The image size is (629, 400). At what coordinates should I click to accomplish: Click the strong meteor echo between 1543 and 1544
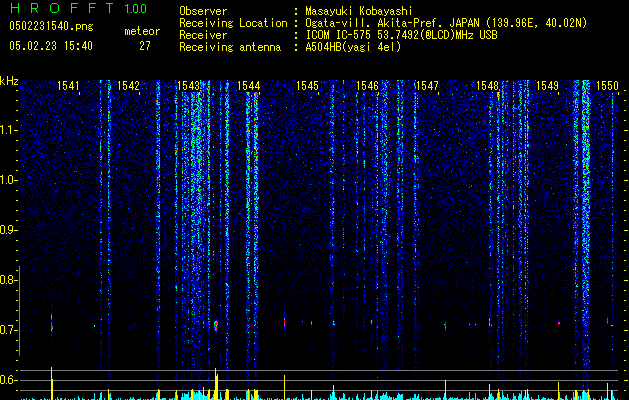pos(216,325)
